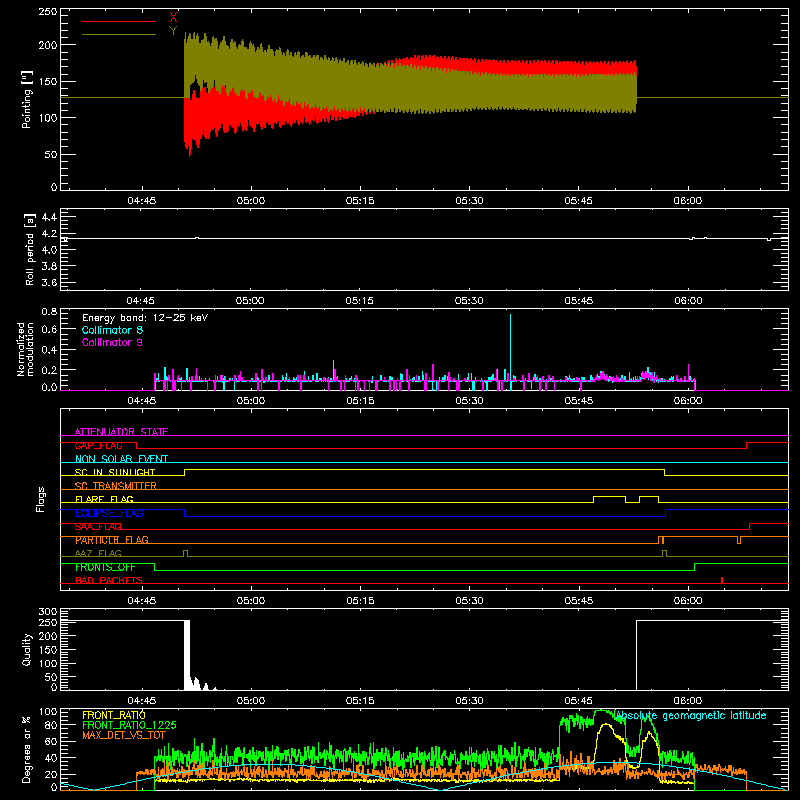The width and height of the screenshot is (800, 800).
Task: Click the 05:15 tick under Roll period plot
Action: coord(360,301)
